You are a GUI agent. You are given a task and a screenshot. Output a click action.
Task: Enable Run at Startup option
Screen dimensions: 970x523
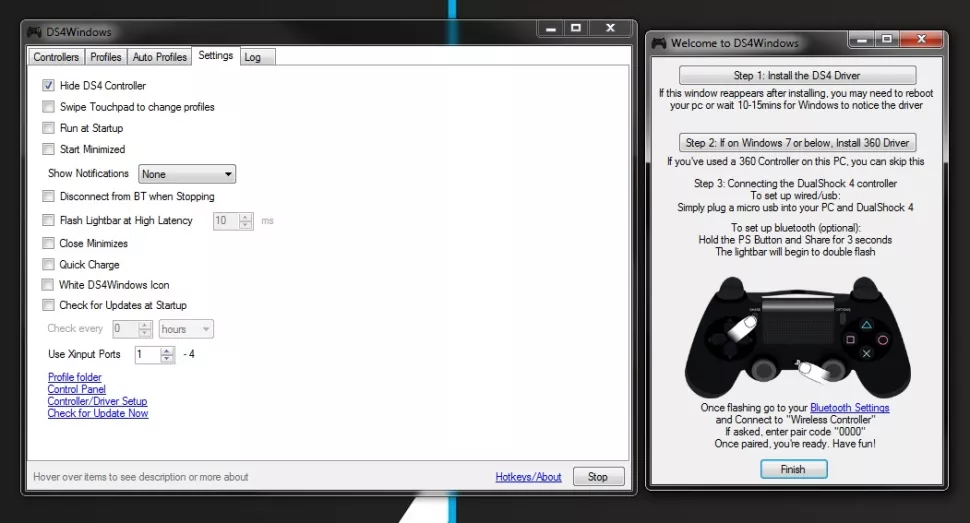(49, 128)
